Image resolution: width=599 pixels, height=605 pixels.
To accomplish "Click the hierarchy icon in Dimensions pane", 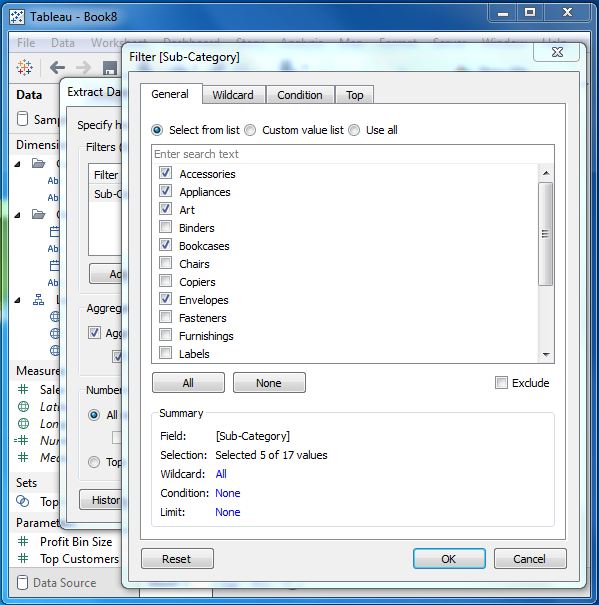I will point(38,299).
